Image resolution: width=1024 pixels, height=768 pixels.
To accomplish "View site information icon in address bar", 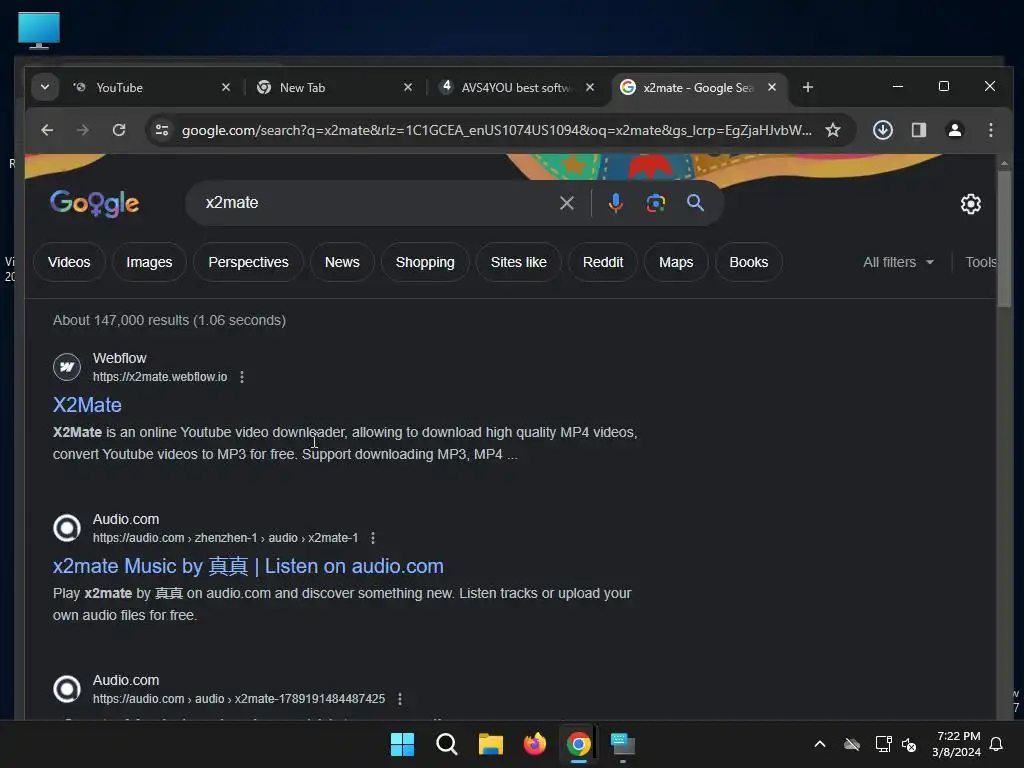I will click(x=162, y=130).
